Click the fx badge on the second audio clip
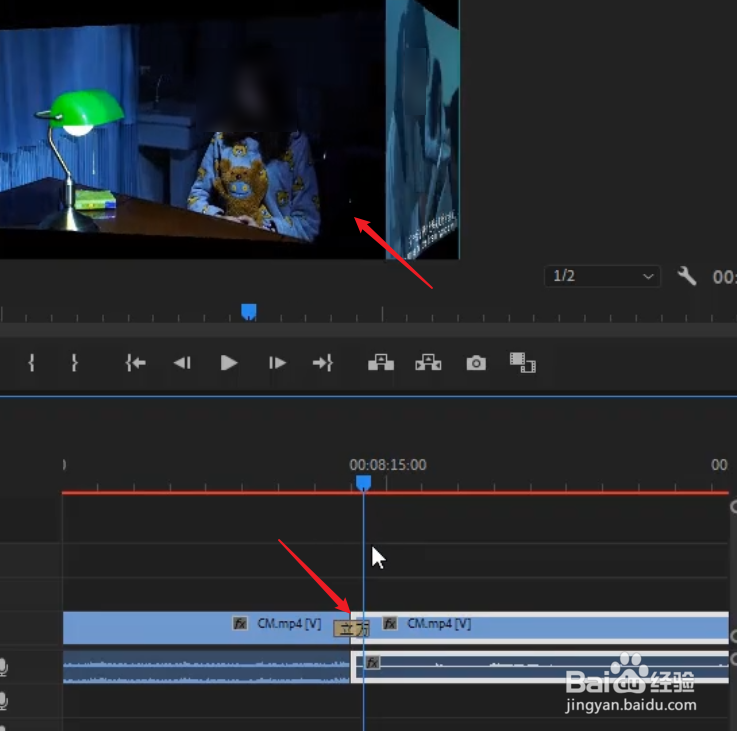The height and width of the screenshot is (731, 737). coord(373,663)
